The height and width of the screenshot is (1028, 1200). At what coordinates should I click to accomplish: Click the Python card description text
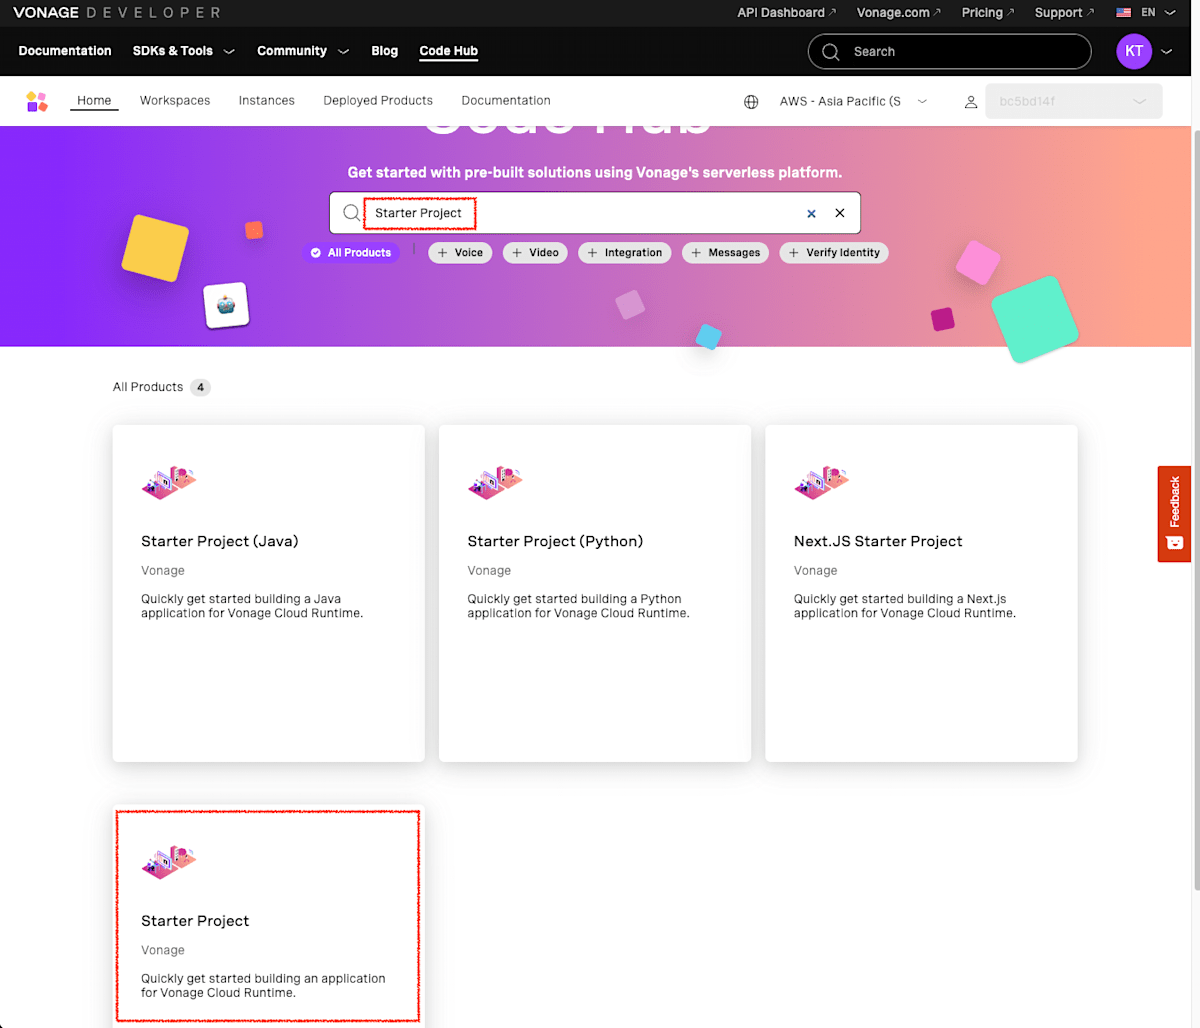[x=578, y=606]
